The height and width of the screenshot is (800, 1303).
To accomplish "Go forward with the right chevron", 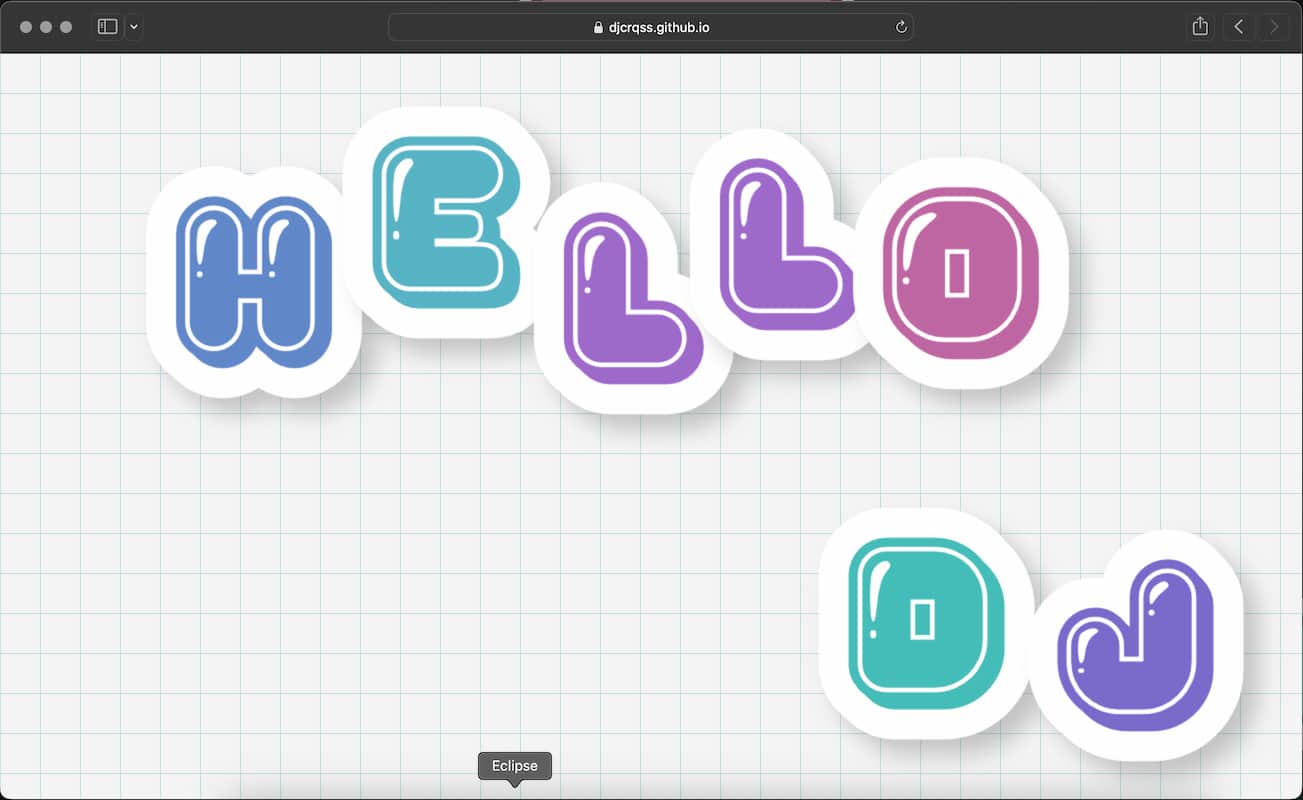I will pos(1274,27).
